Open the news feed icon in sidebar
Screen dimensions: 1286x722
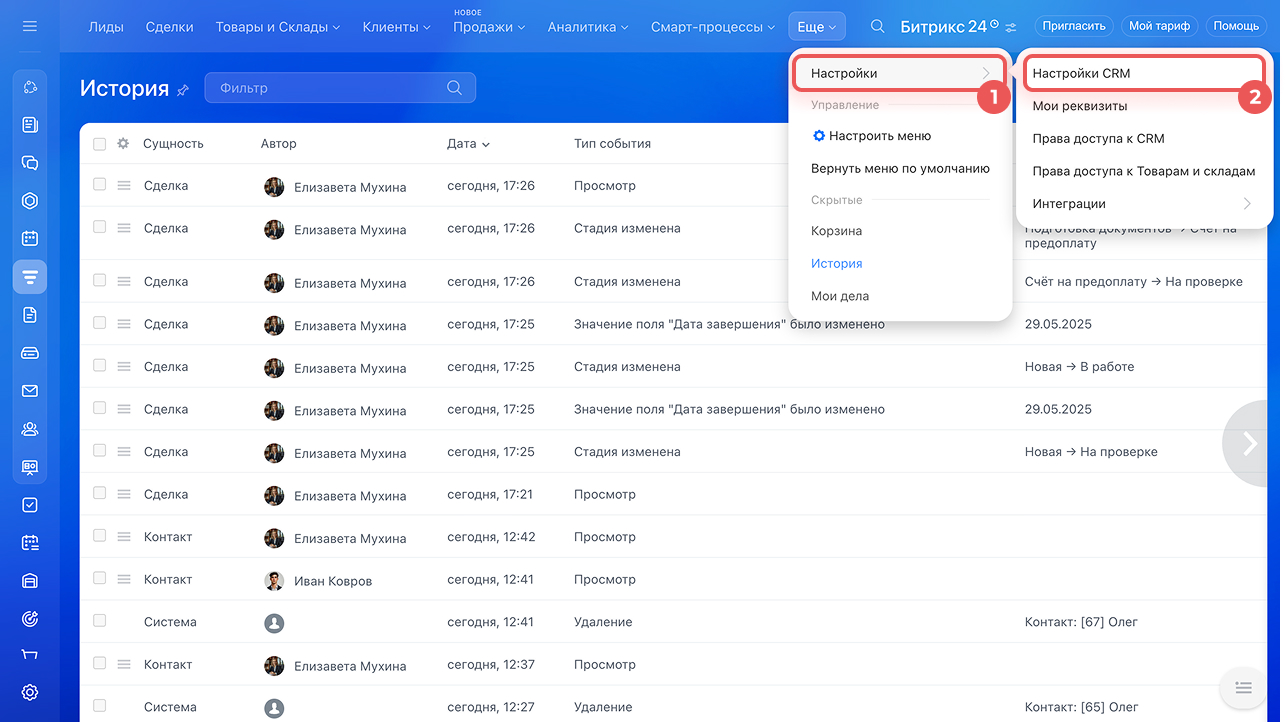[x=30, y=125]
